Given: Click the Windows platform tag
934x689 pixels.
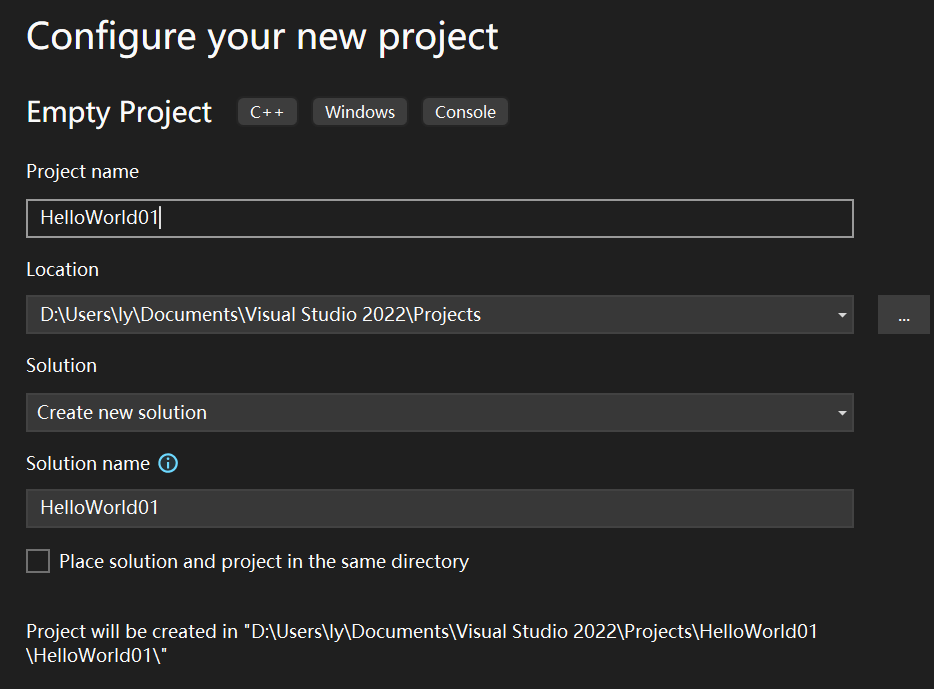Looking at the screenshot, I should (360, 112).
